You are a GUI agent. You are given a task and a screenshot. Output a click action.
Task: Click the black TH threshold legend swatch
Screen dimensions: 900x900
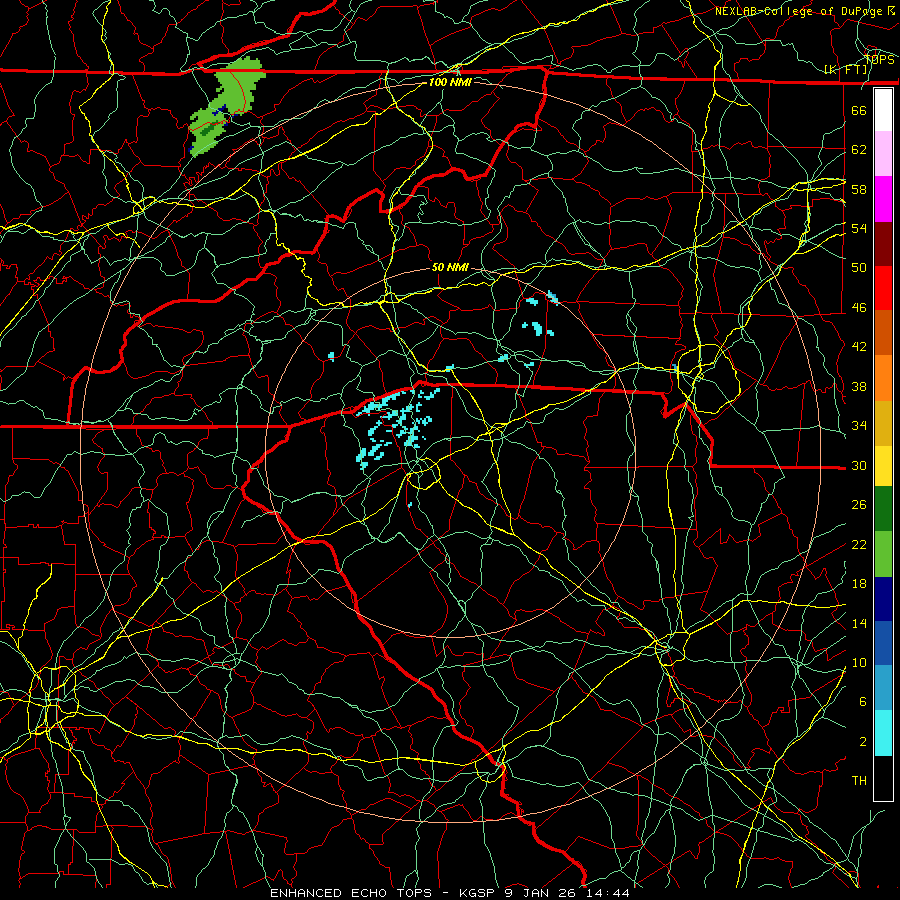point(883,778)
